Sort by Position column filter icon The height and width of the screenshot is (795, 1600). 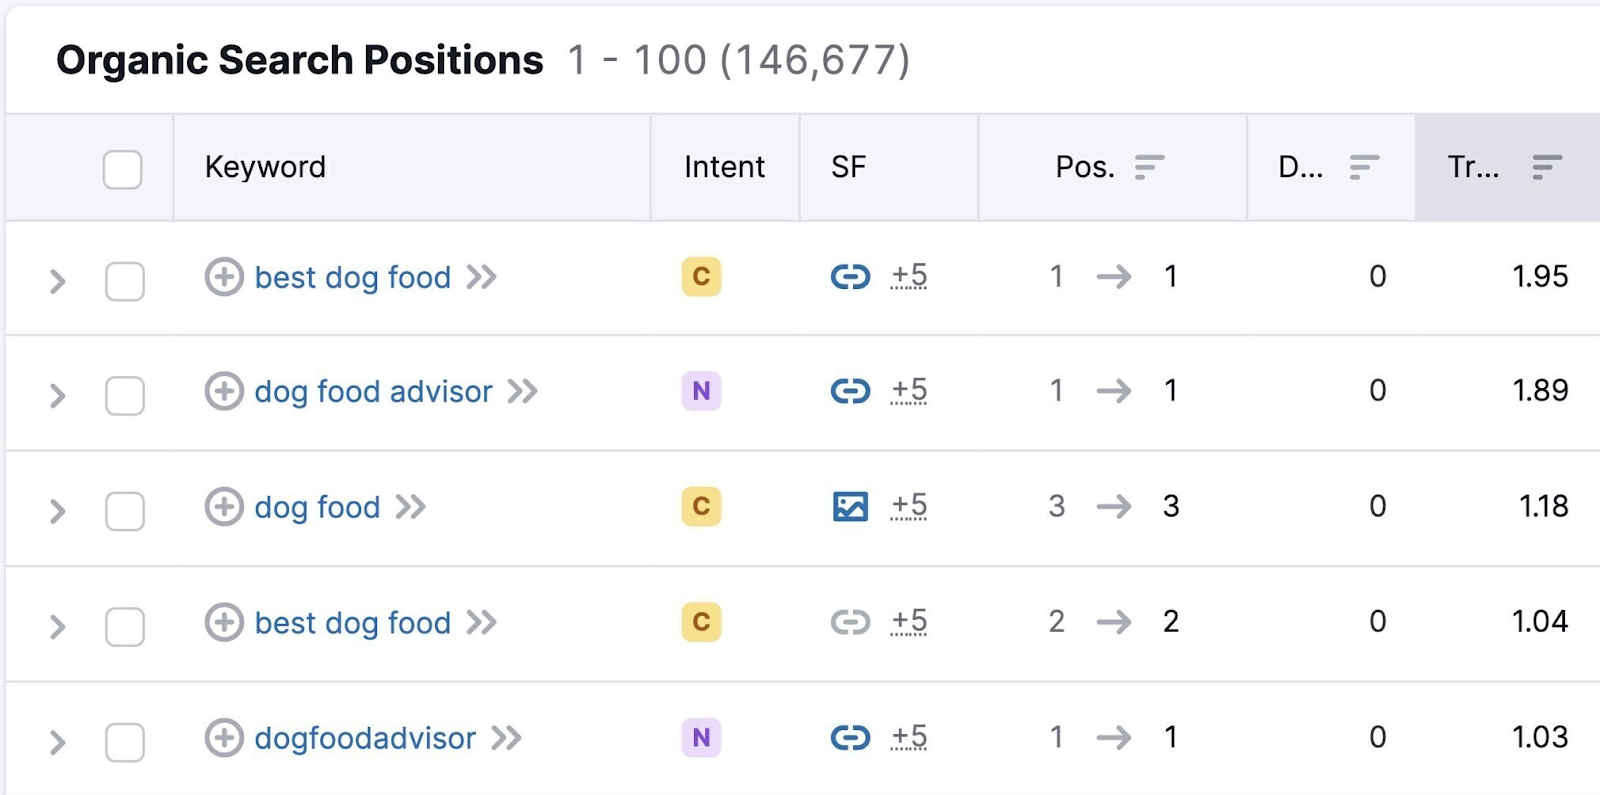point(1149,167)
